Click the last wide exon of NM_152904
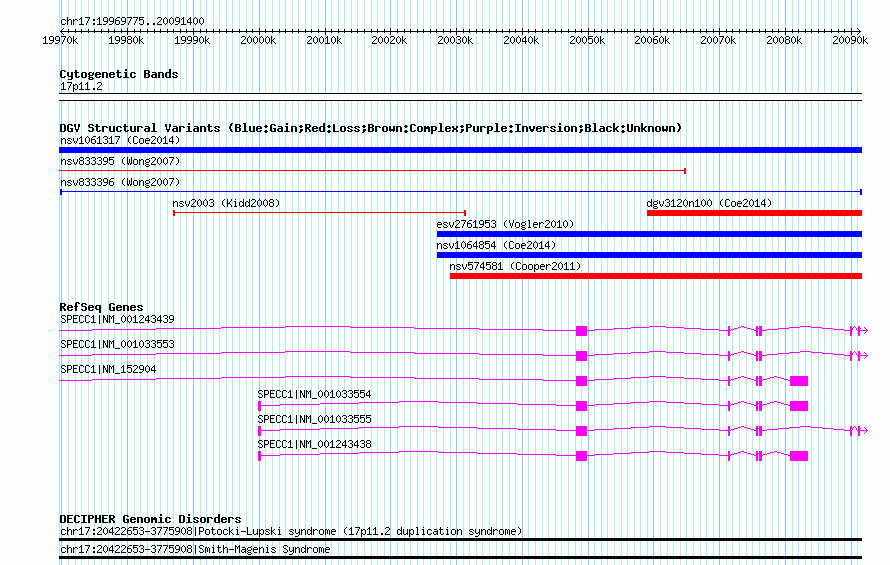Viewport: 890px width, 565px height. (x=799, y=381)
